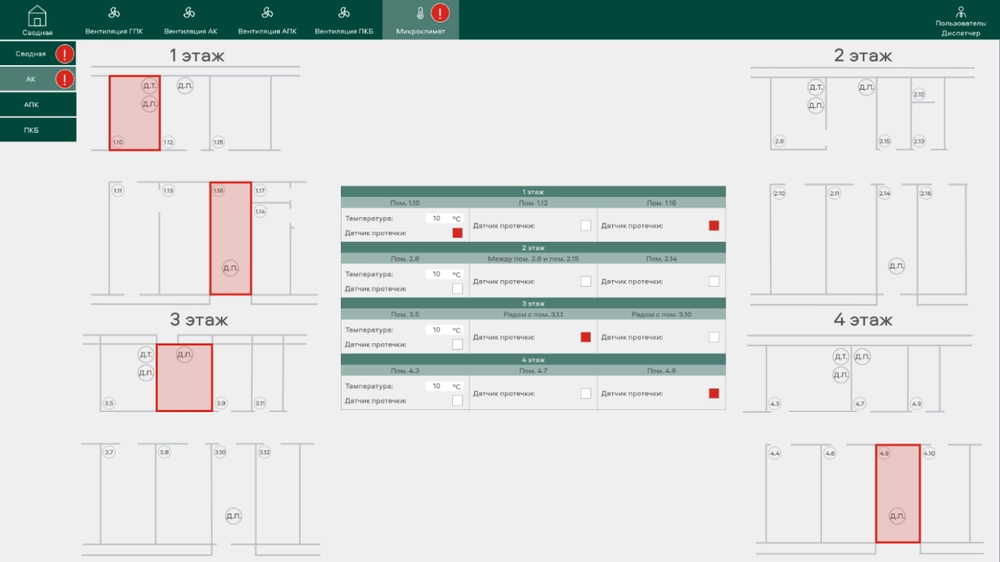The image size is (1000, 562).
Task: Open Вентиляция ПКБ fan icon
Action: [x=344, y=14]
